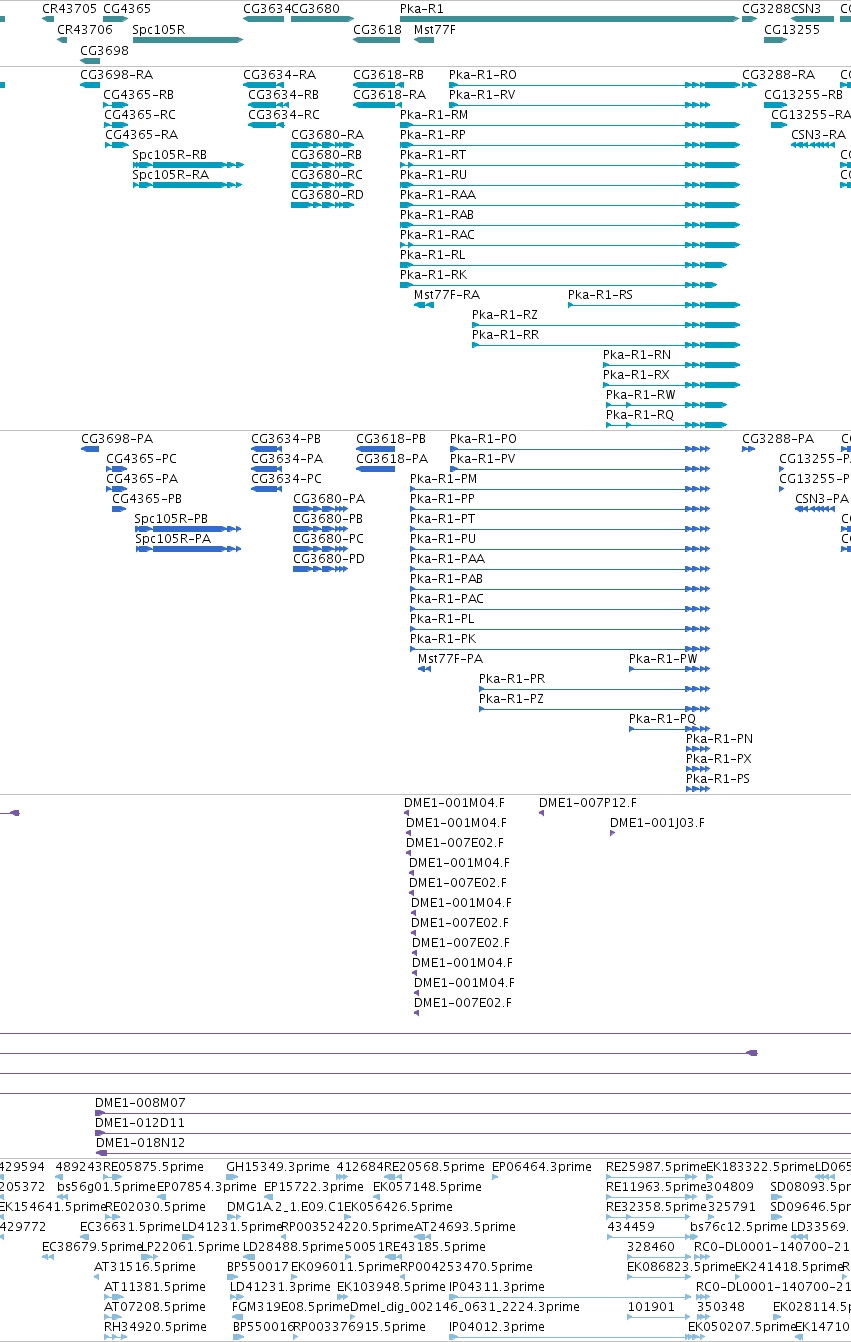Viewport: 851px width, 1342px height.
Task: Open the CSN3 gene label
Action: tap(806, 9)
